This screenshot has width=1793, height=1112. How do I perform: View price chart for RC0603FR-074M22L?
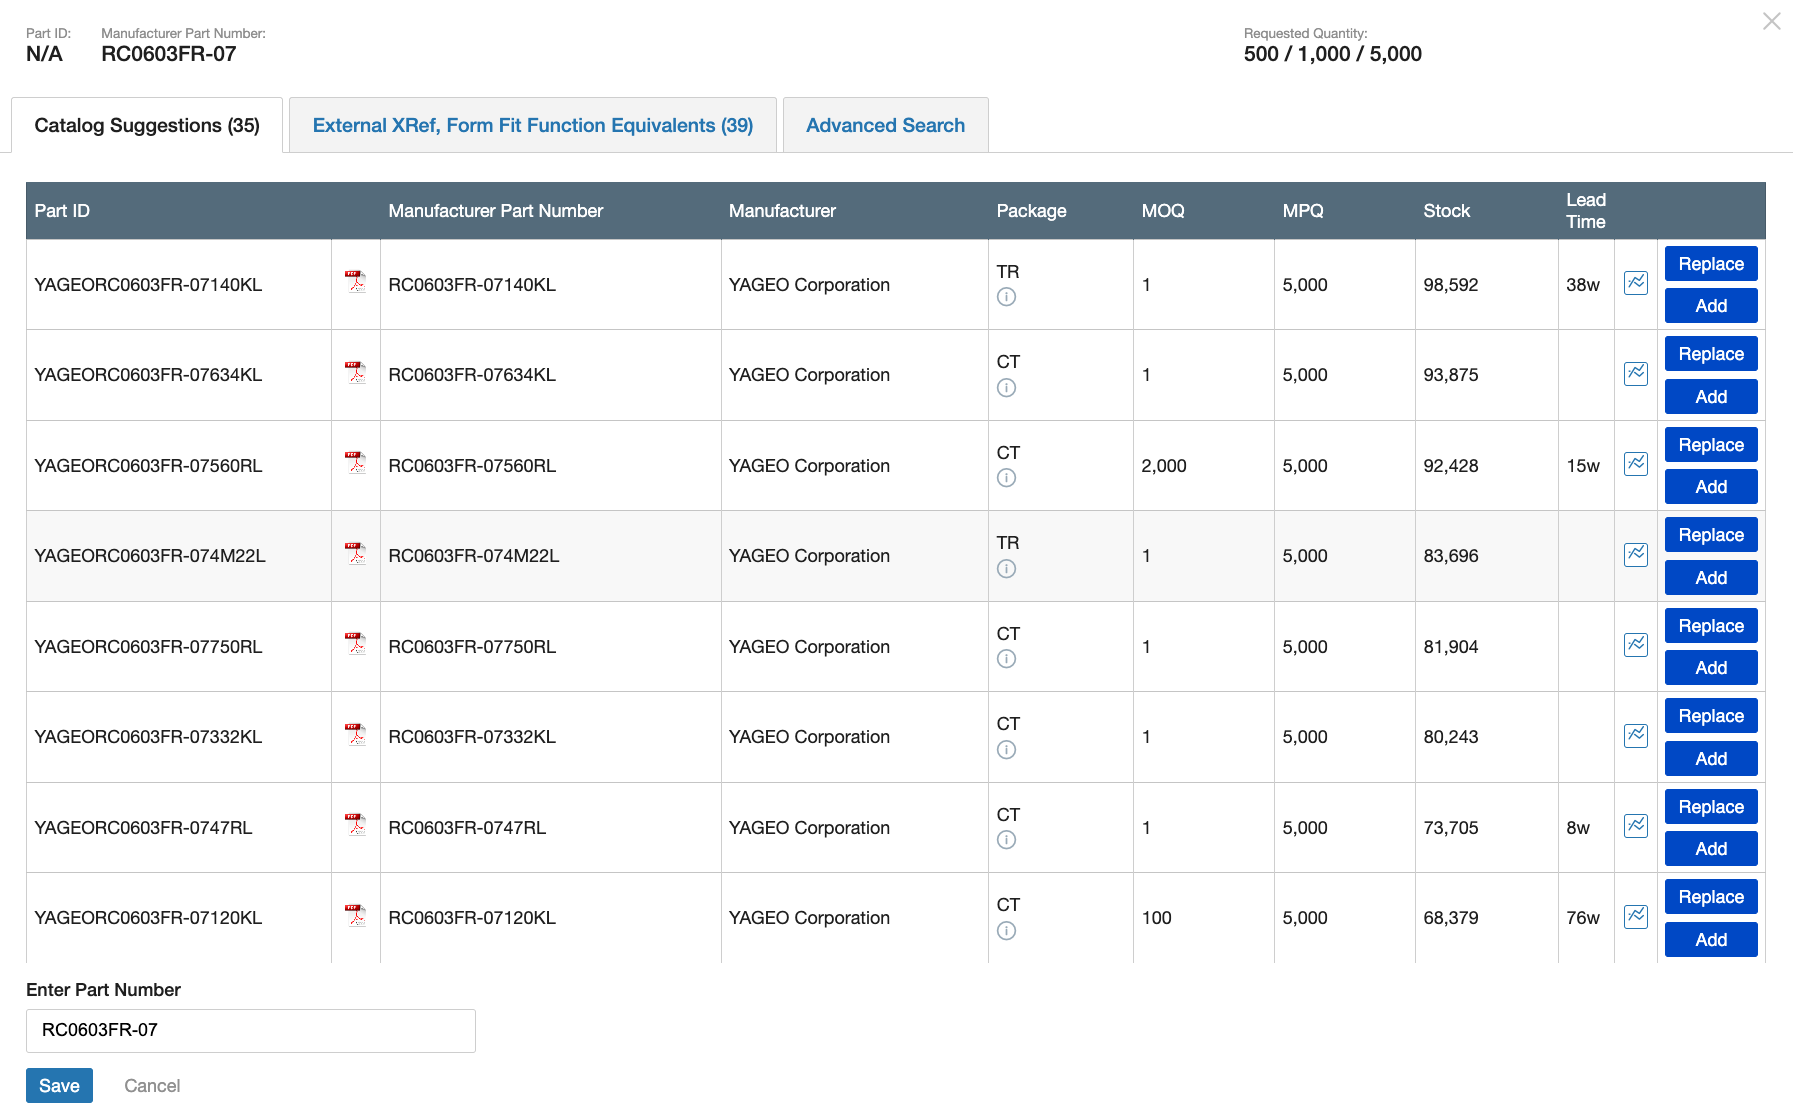pos(1636,555)
